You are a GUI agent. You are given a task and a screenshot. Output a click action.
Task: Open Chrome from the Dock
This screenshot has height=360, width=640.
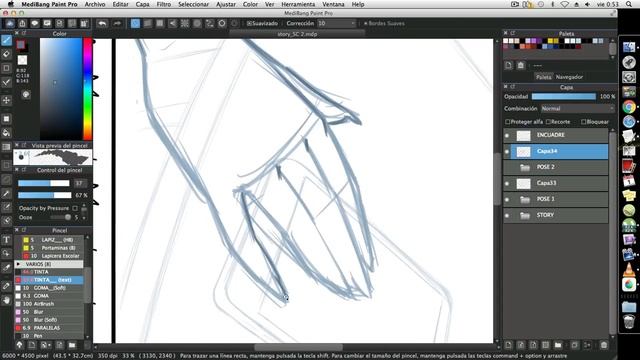coord(629,107)
